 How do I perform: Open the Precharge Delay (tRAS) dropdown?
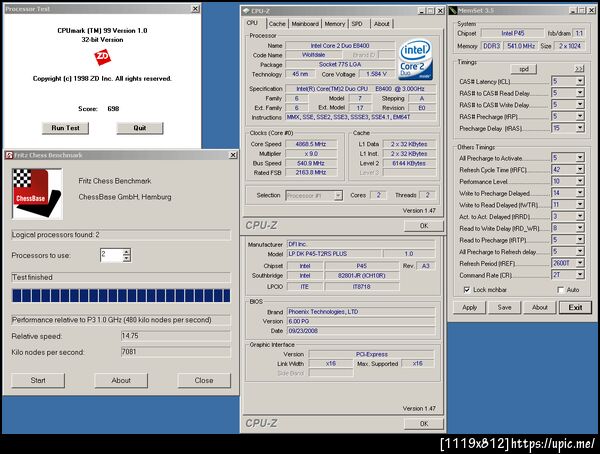[x=580, y=128]
